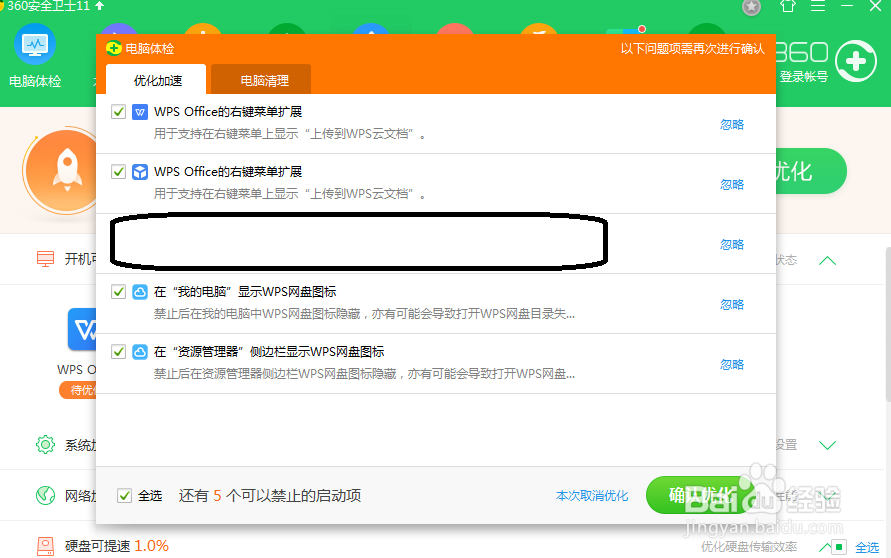Open the main menu hamburger icon
This screenshot has height=558, width=891.
[x=818, y=6]
